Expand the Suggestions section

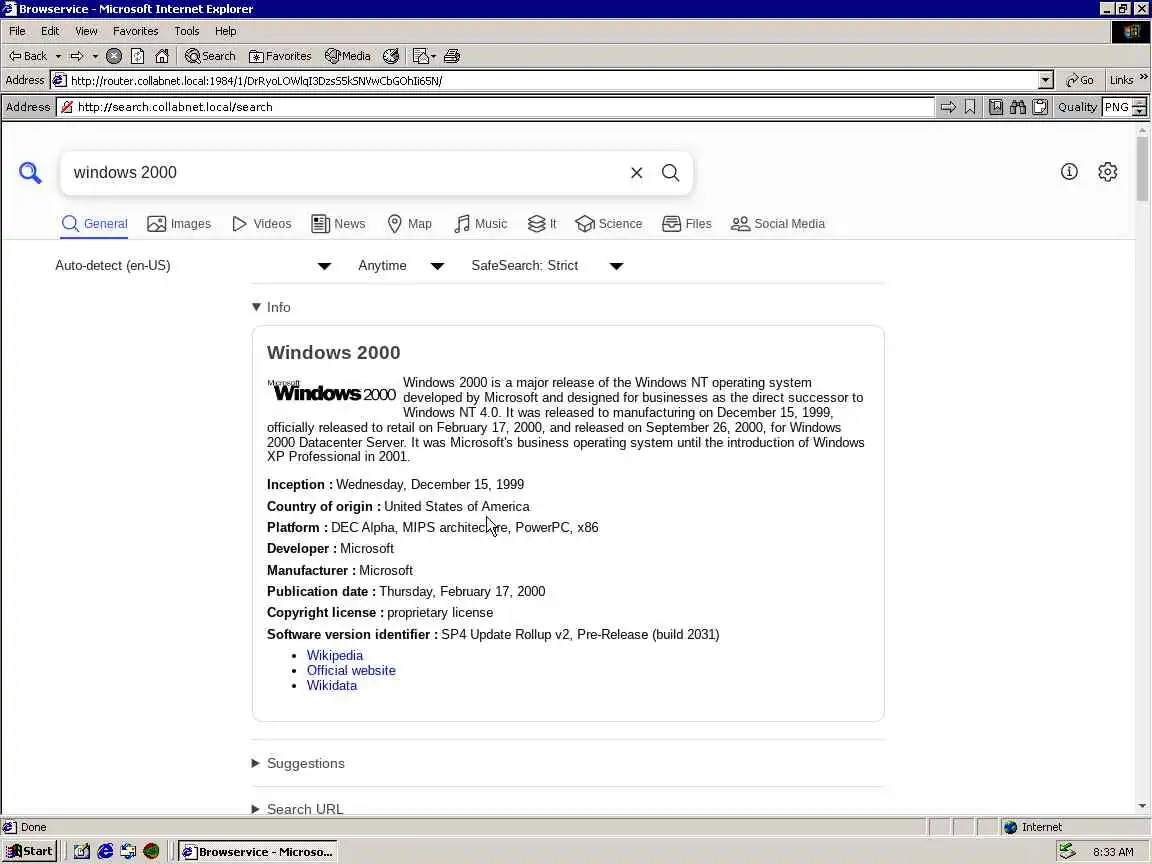coord(298,763)
